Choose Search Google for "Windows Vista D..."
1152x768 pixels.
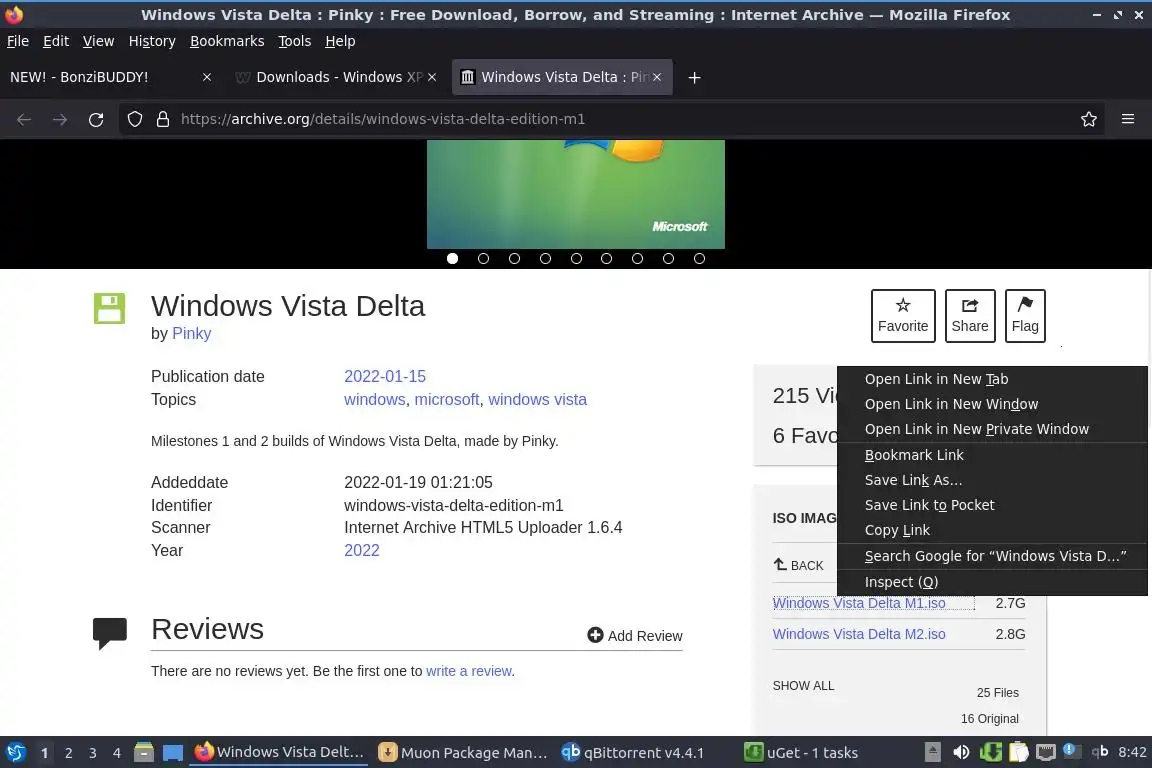[992, 556]
